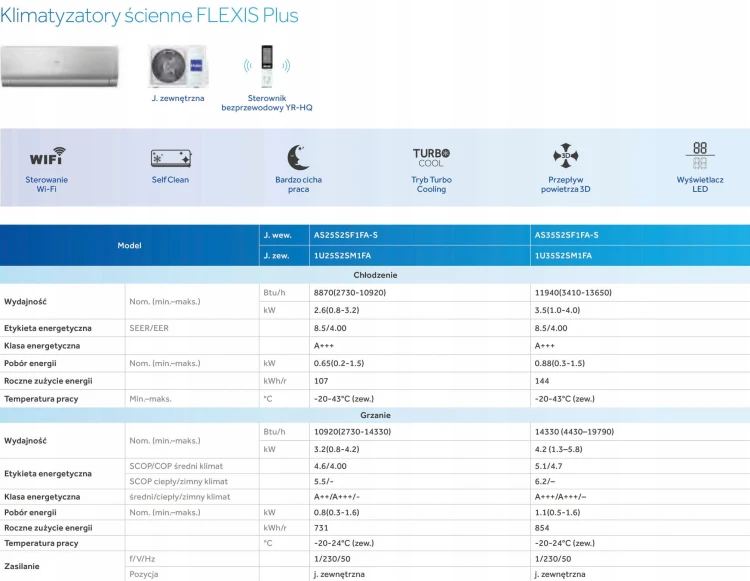
Task: Click the 'Sterowanie Wi-Fi' label
Action: (46, 184)
